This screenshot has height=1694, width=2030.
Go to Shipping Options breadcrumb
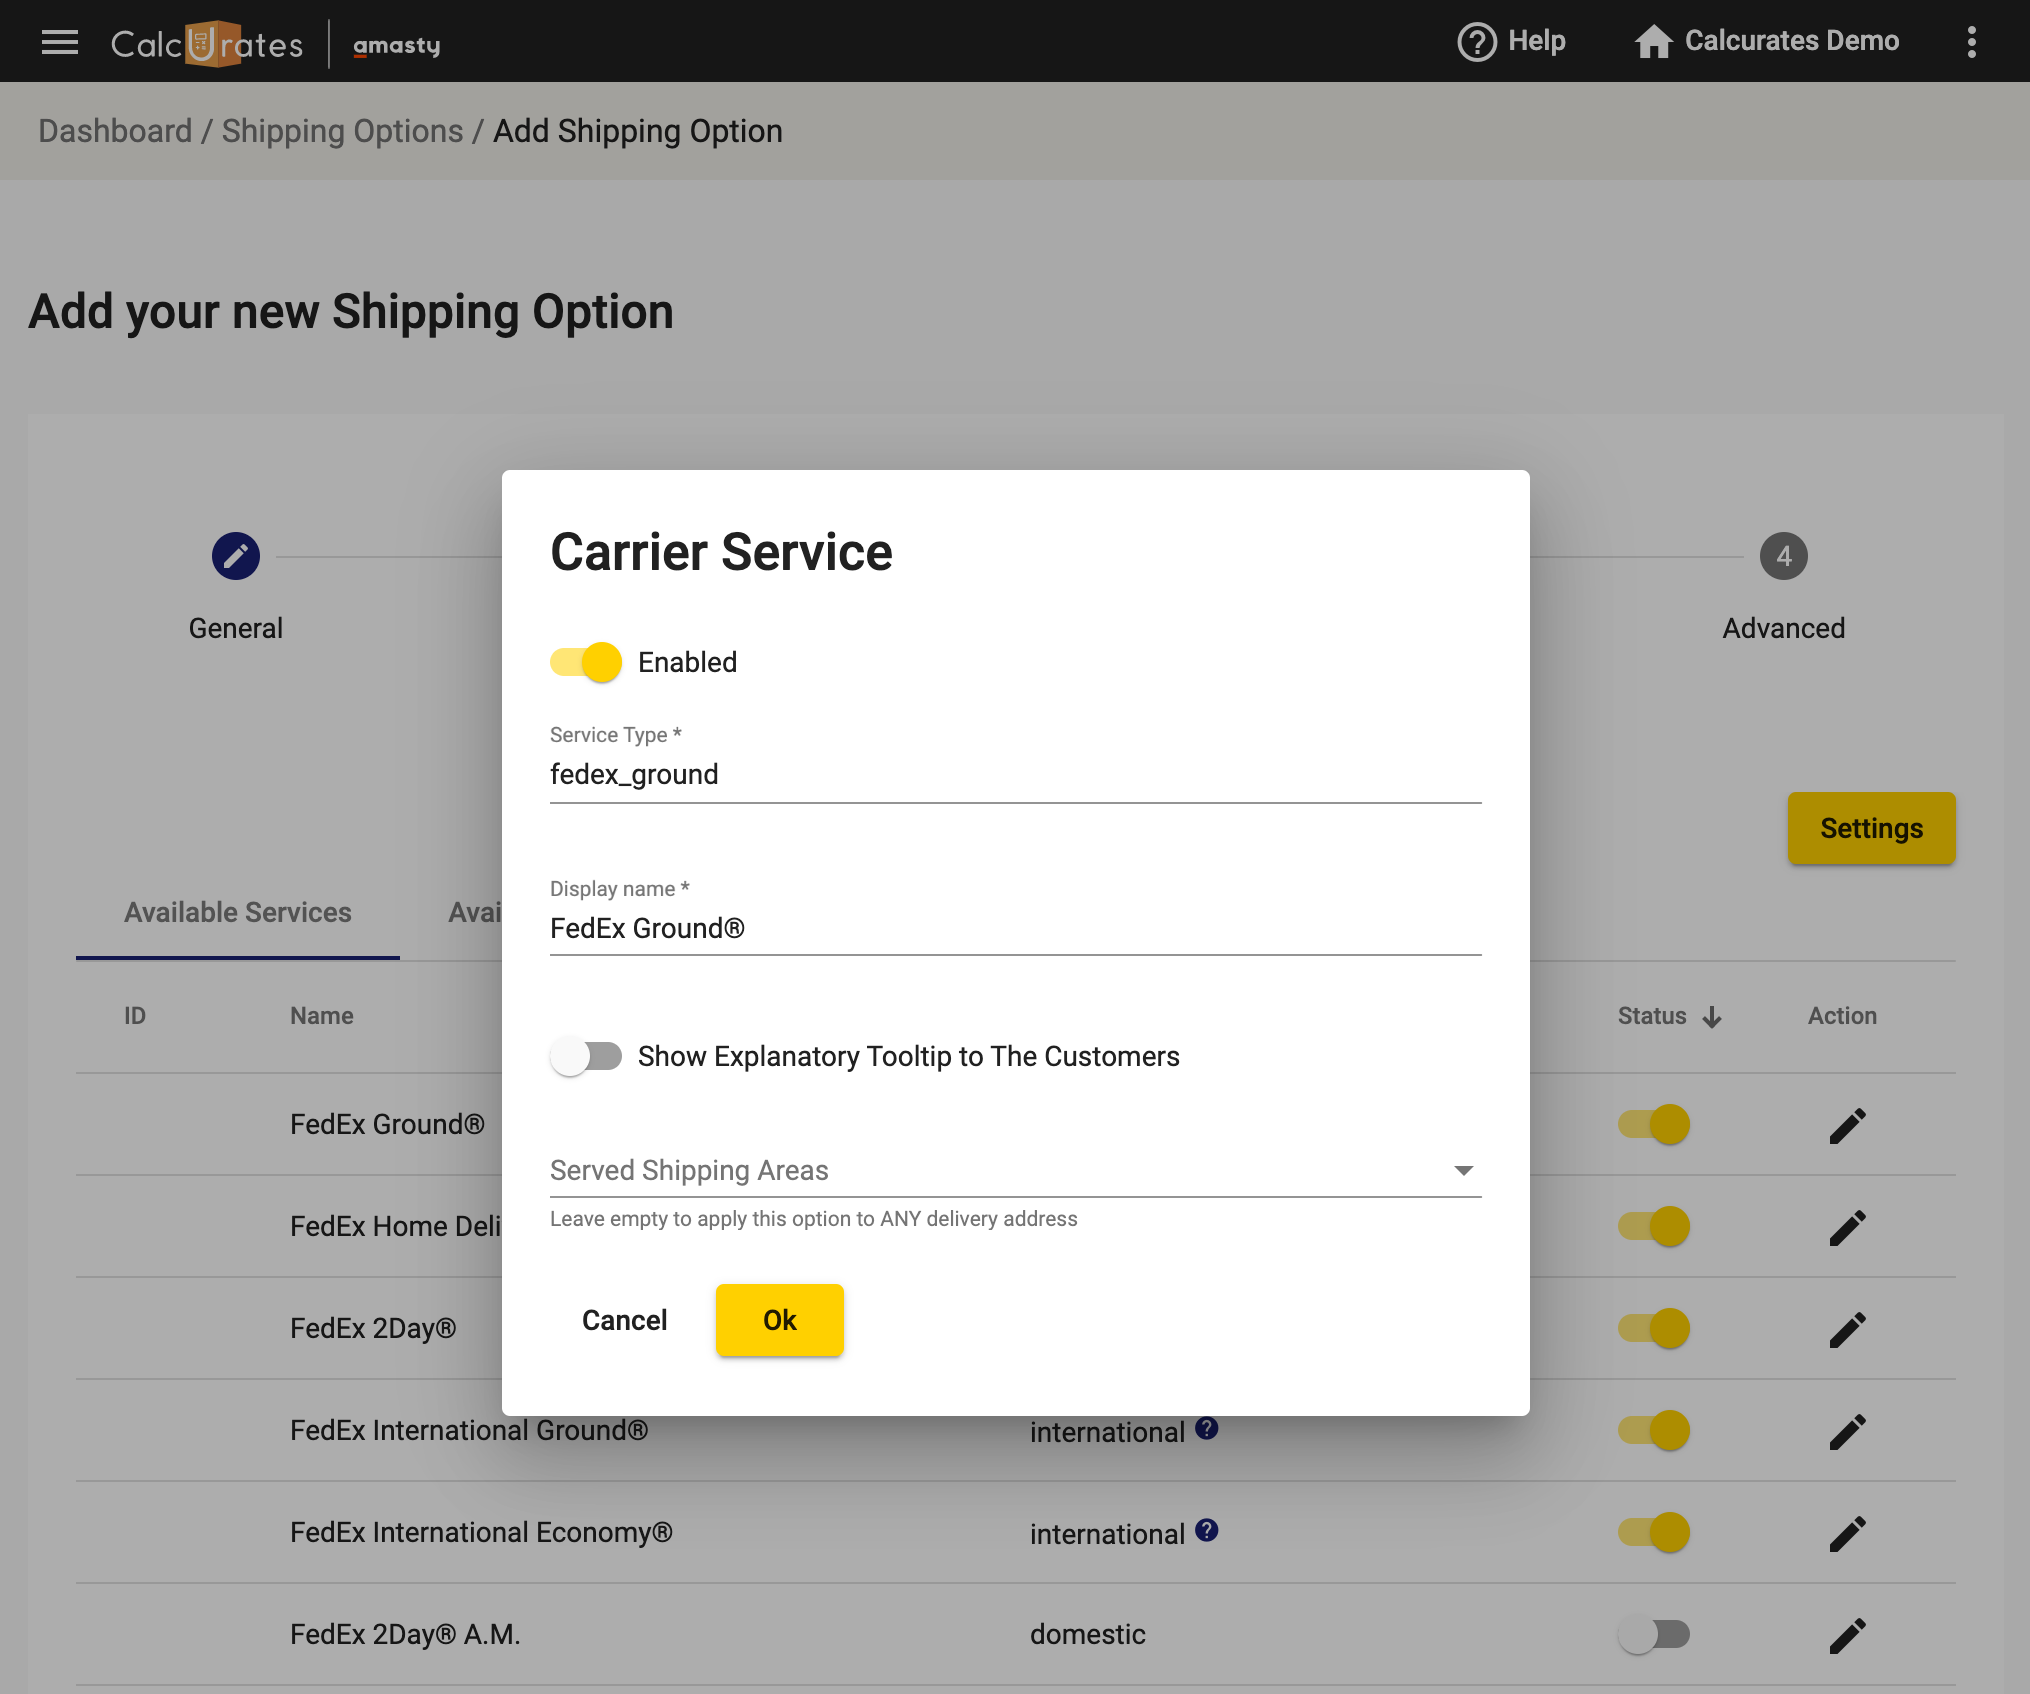tap(342, 131)
